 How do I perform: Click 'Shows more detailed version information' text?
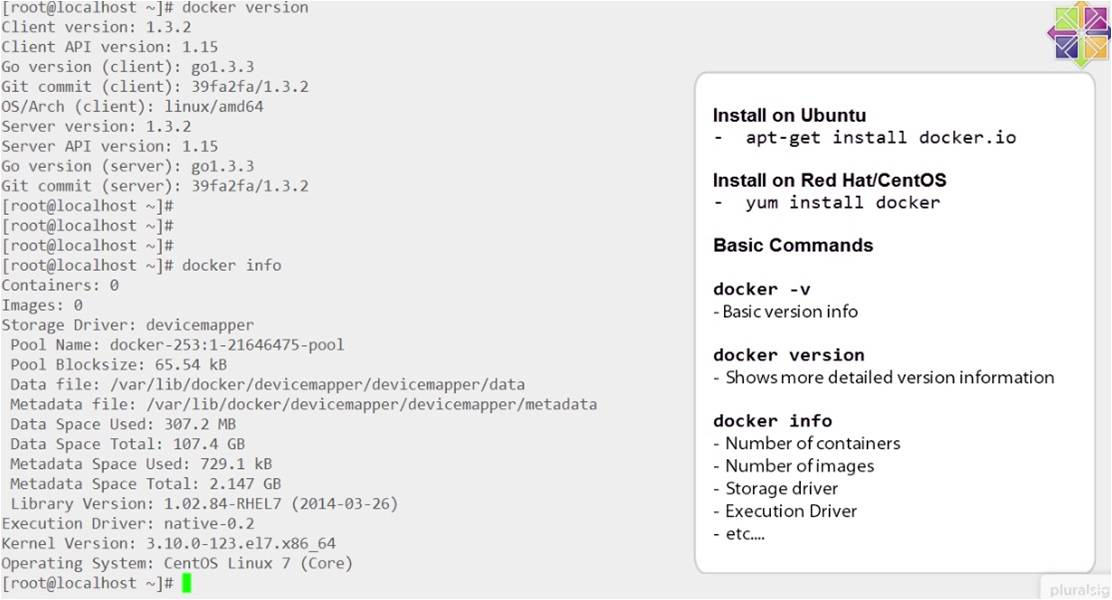click(889, 377)
